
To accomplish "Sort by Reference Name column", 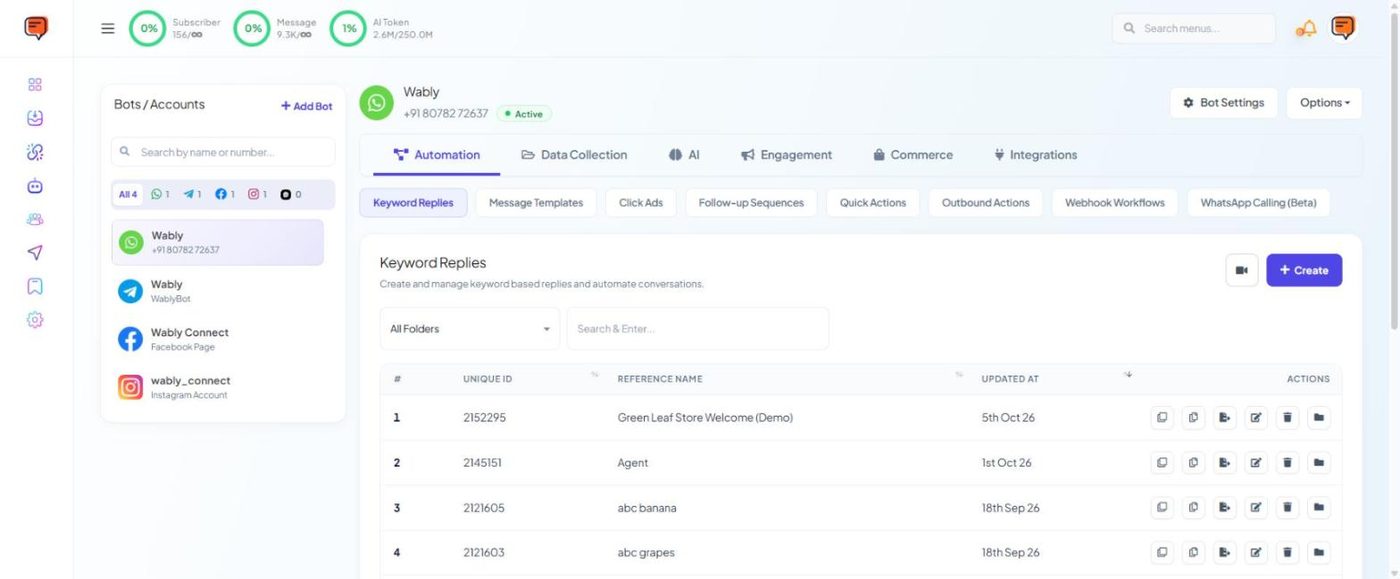I will click(959, 375).
